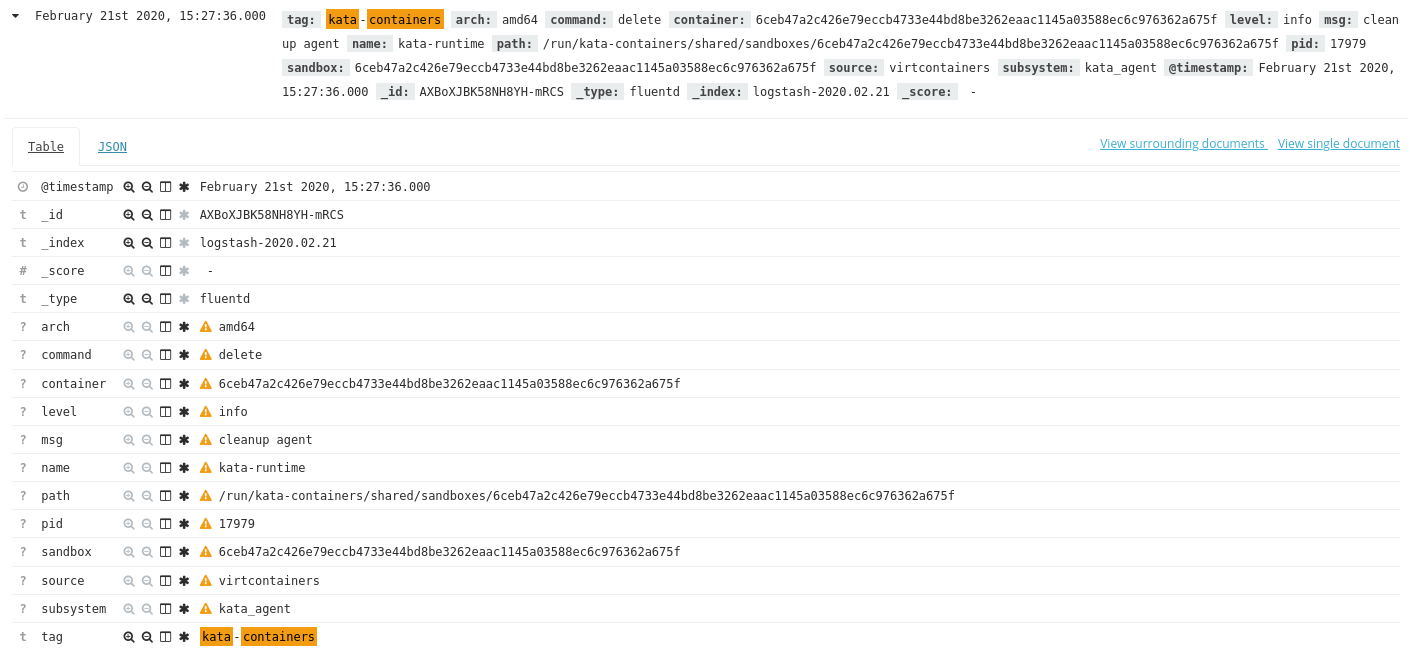1410x658 pixels.
Task: Select value 'kata_agent' in subsystem row
Action: coord(255,609)
